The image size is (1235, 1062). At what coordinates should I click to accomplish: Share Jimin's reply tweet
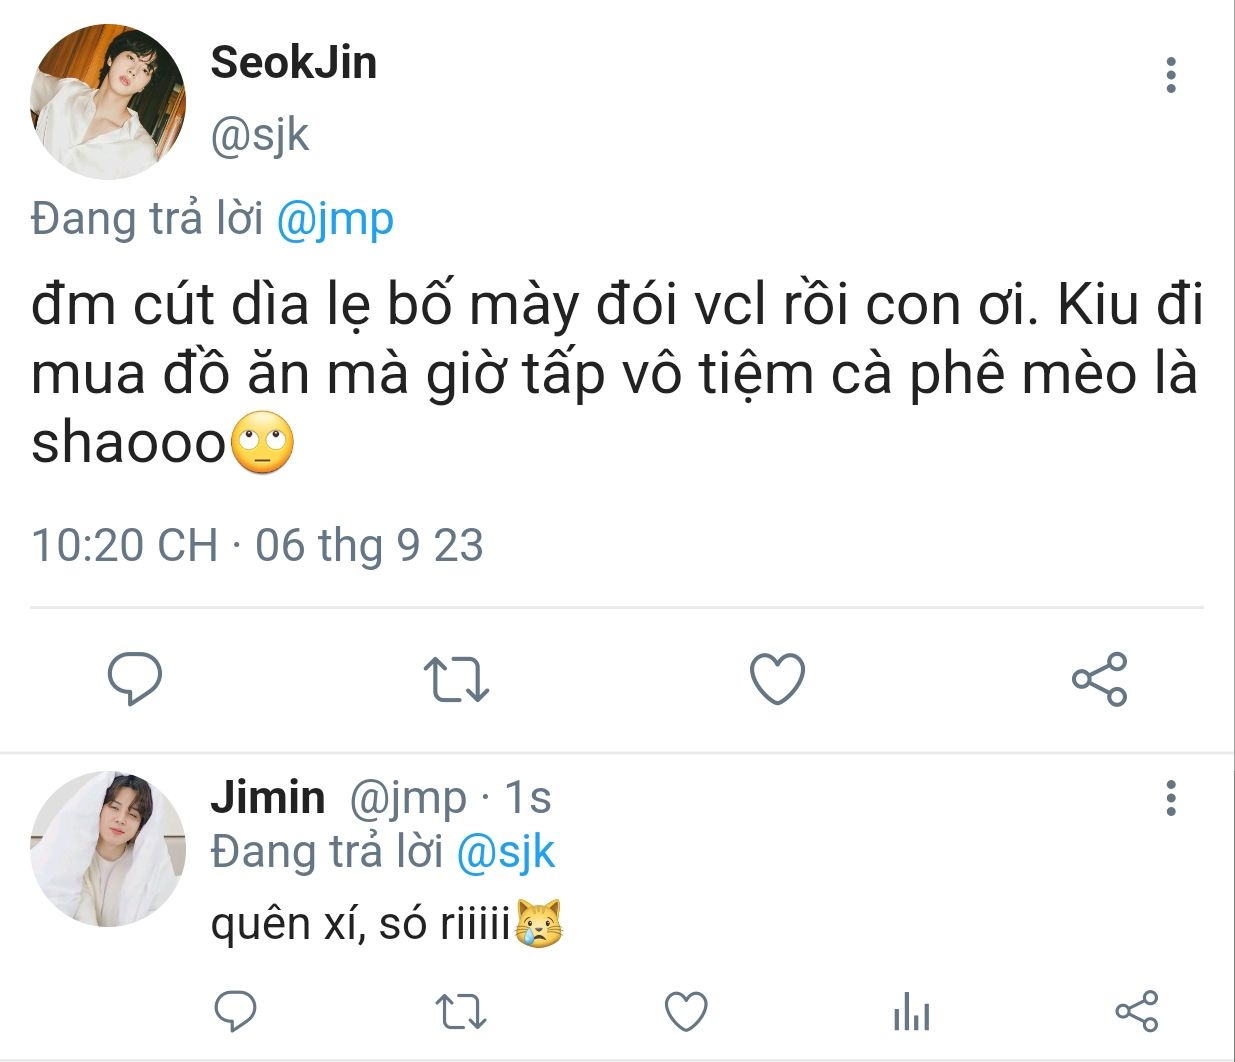[1137, 1012]
